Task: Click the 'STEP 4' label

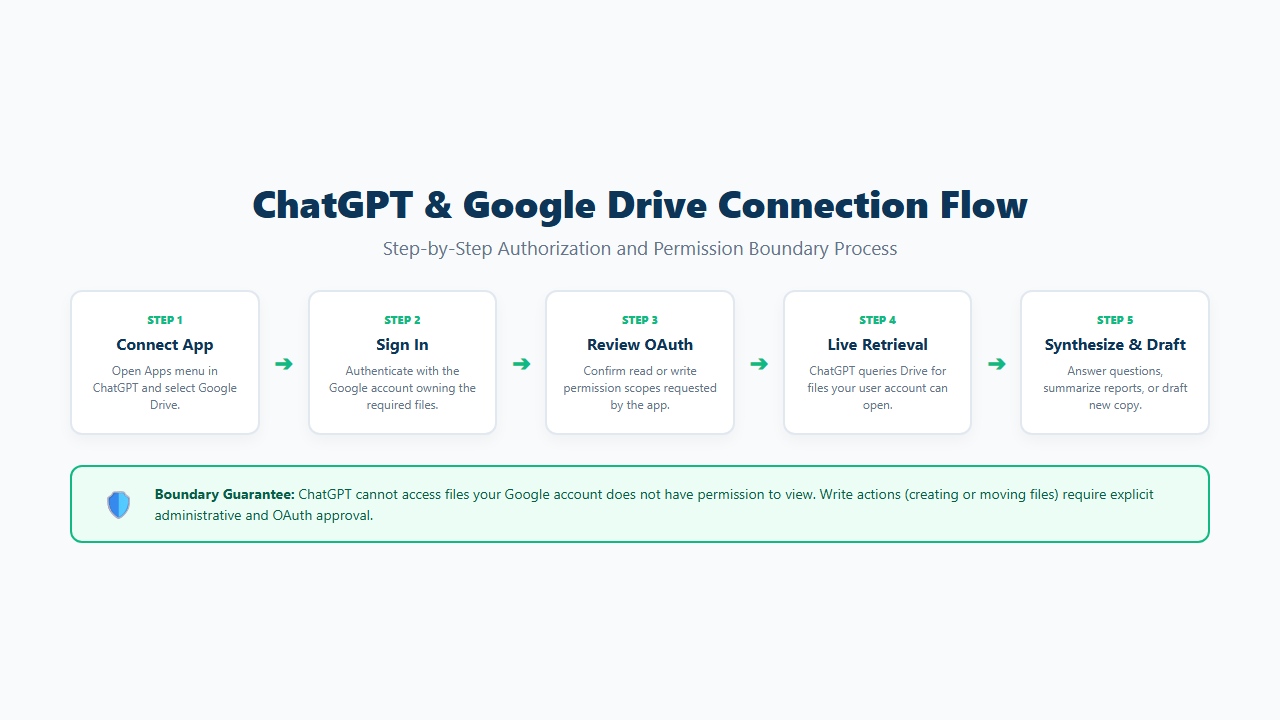Action: coord(877,320)
